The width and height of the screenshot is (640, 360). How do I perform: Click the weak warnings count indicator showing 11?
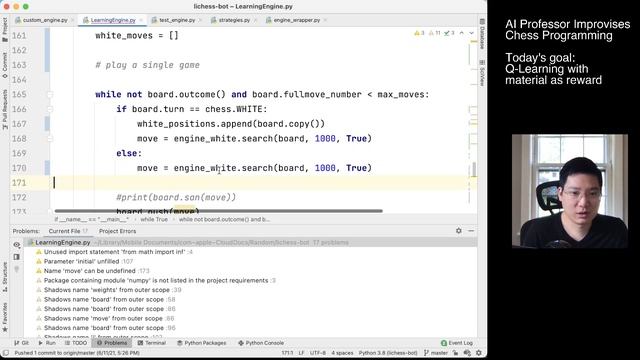click(x=434, y=33)
